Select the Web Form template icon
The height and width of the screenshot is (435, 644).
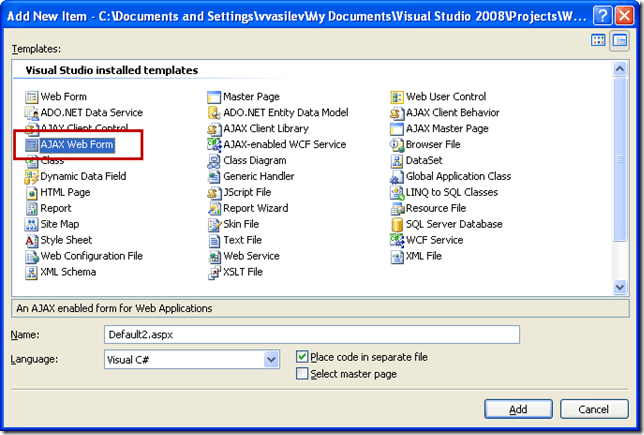[x=31, y=97]
